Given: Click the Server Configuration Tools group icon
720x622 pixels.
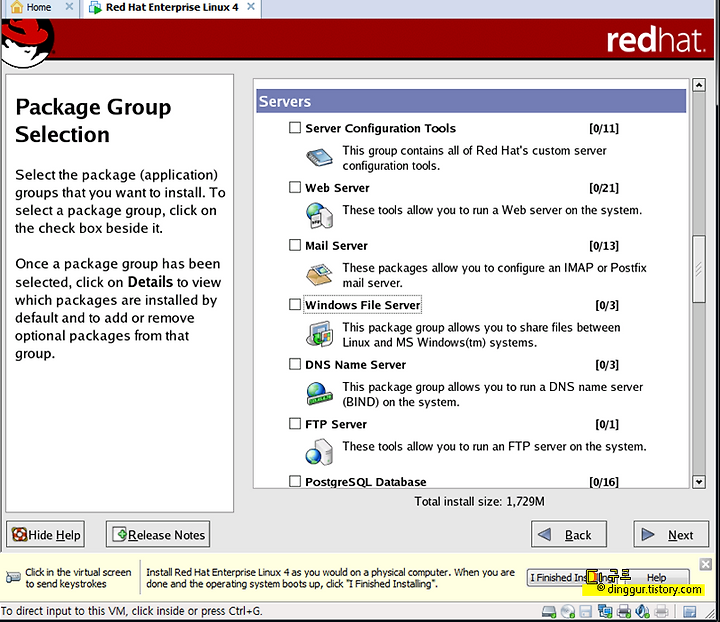Looking at the screenshot, I should tap(319, 158).
